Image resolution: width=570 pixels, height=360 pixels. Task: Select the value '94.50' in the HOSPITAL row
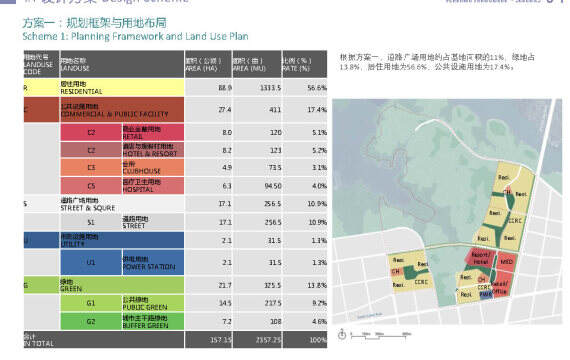273,186
